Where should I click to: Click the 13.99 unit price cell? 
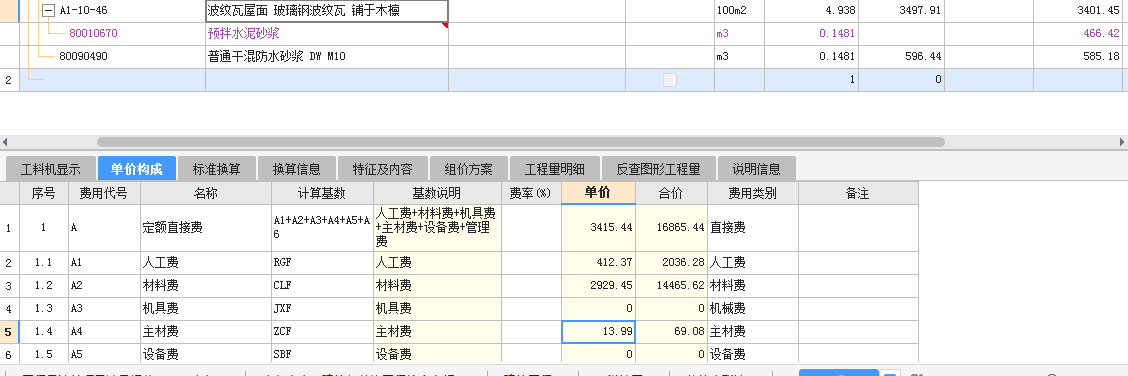[x=598, y=332]
